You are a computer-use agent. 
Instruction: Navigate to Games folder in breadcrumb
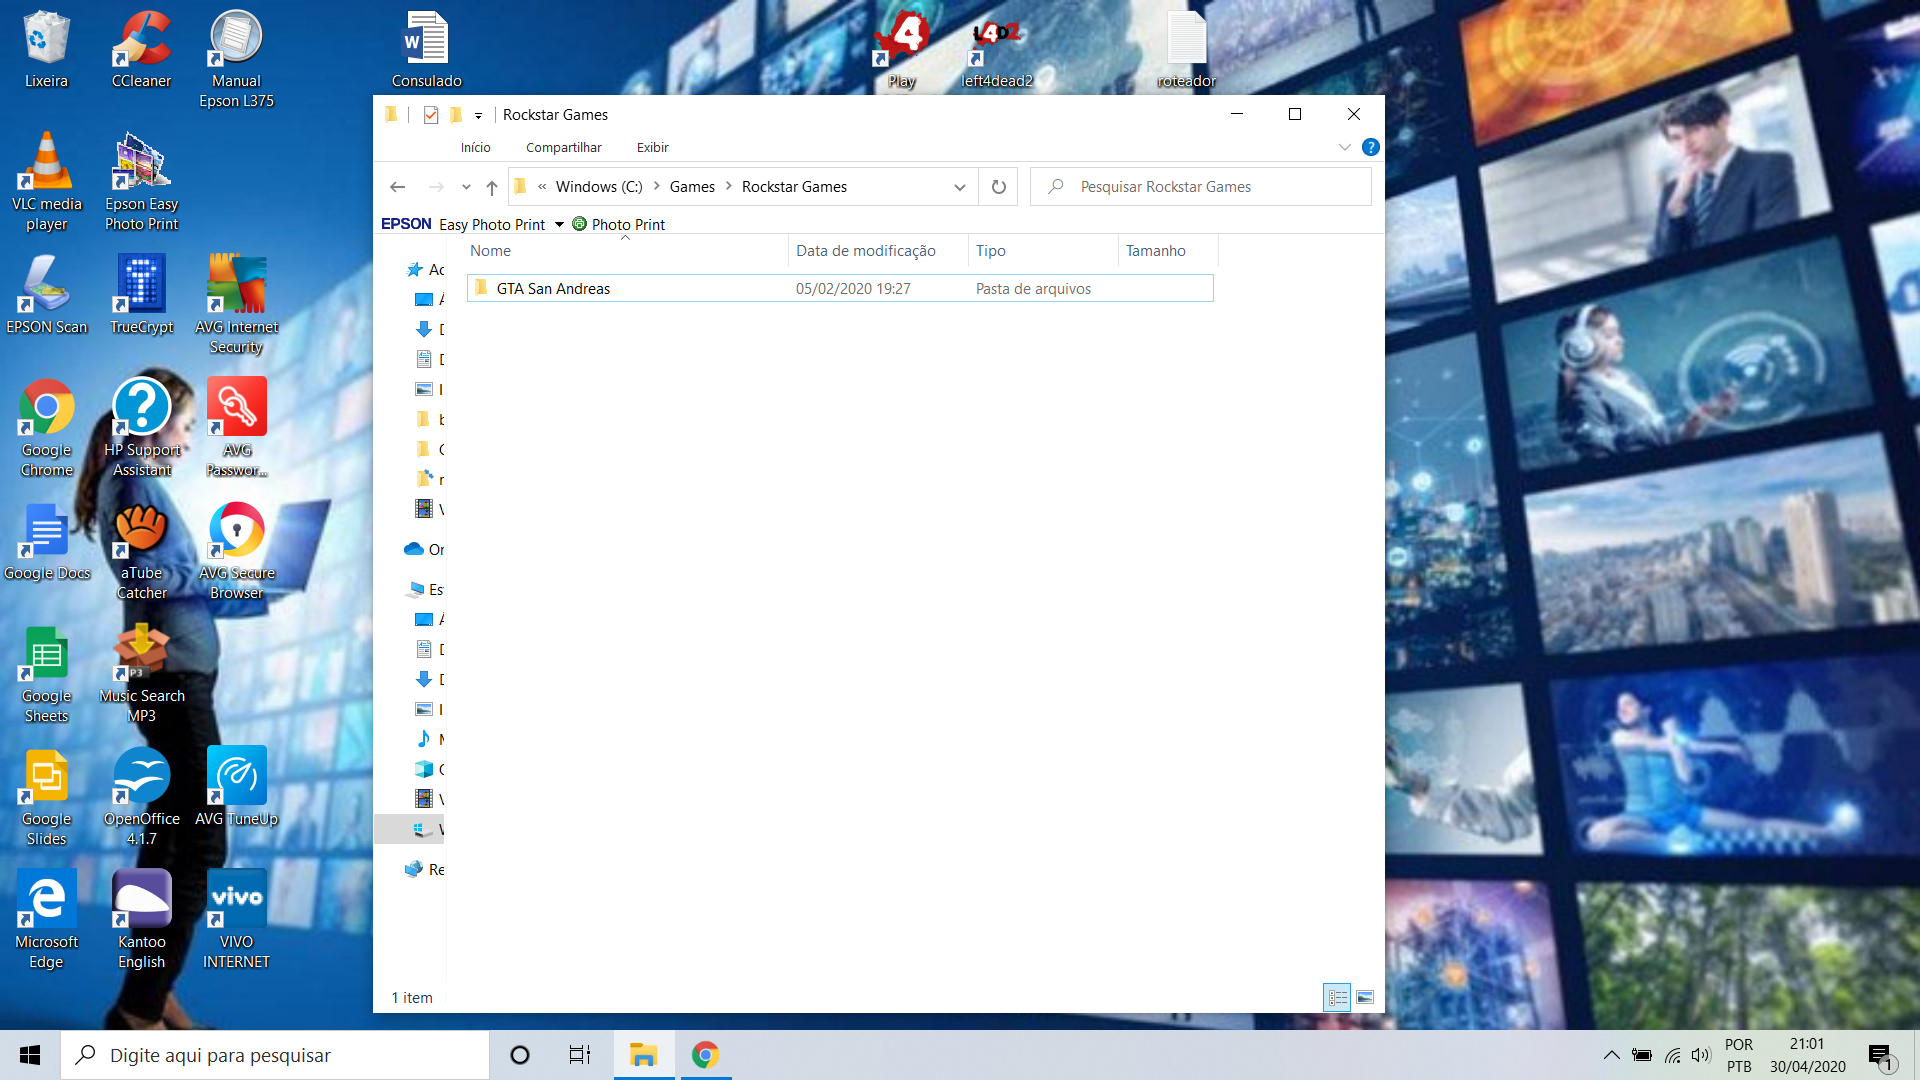[692, 187]
